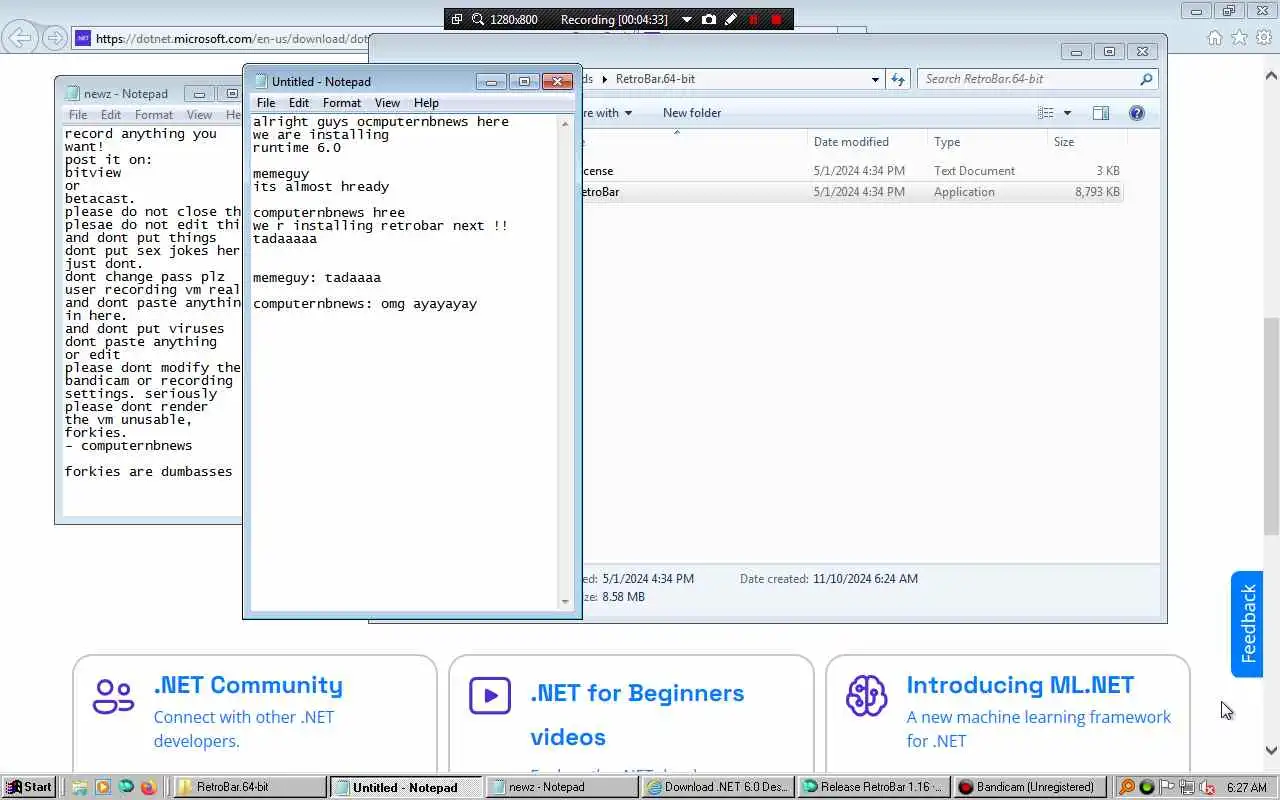Image resolution: width=1280 pixels, height=800 pixels.
Task: Click the Bandicam screenshot camera icon
Action: point(709,19)
